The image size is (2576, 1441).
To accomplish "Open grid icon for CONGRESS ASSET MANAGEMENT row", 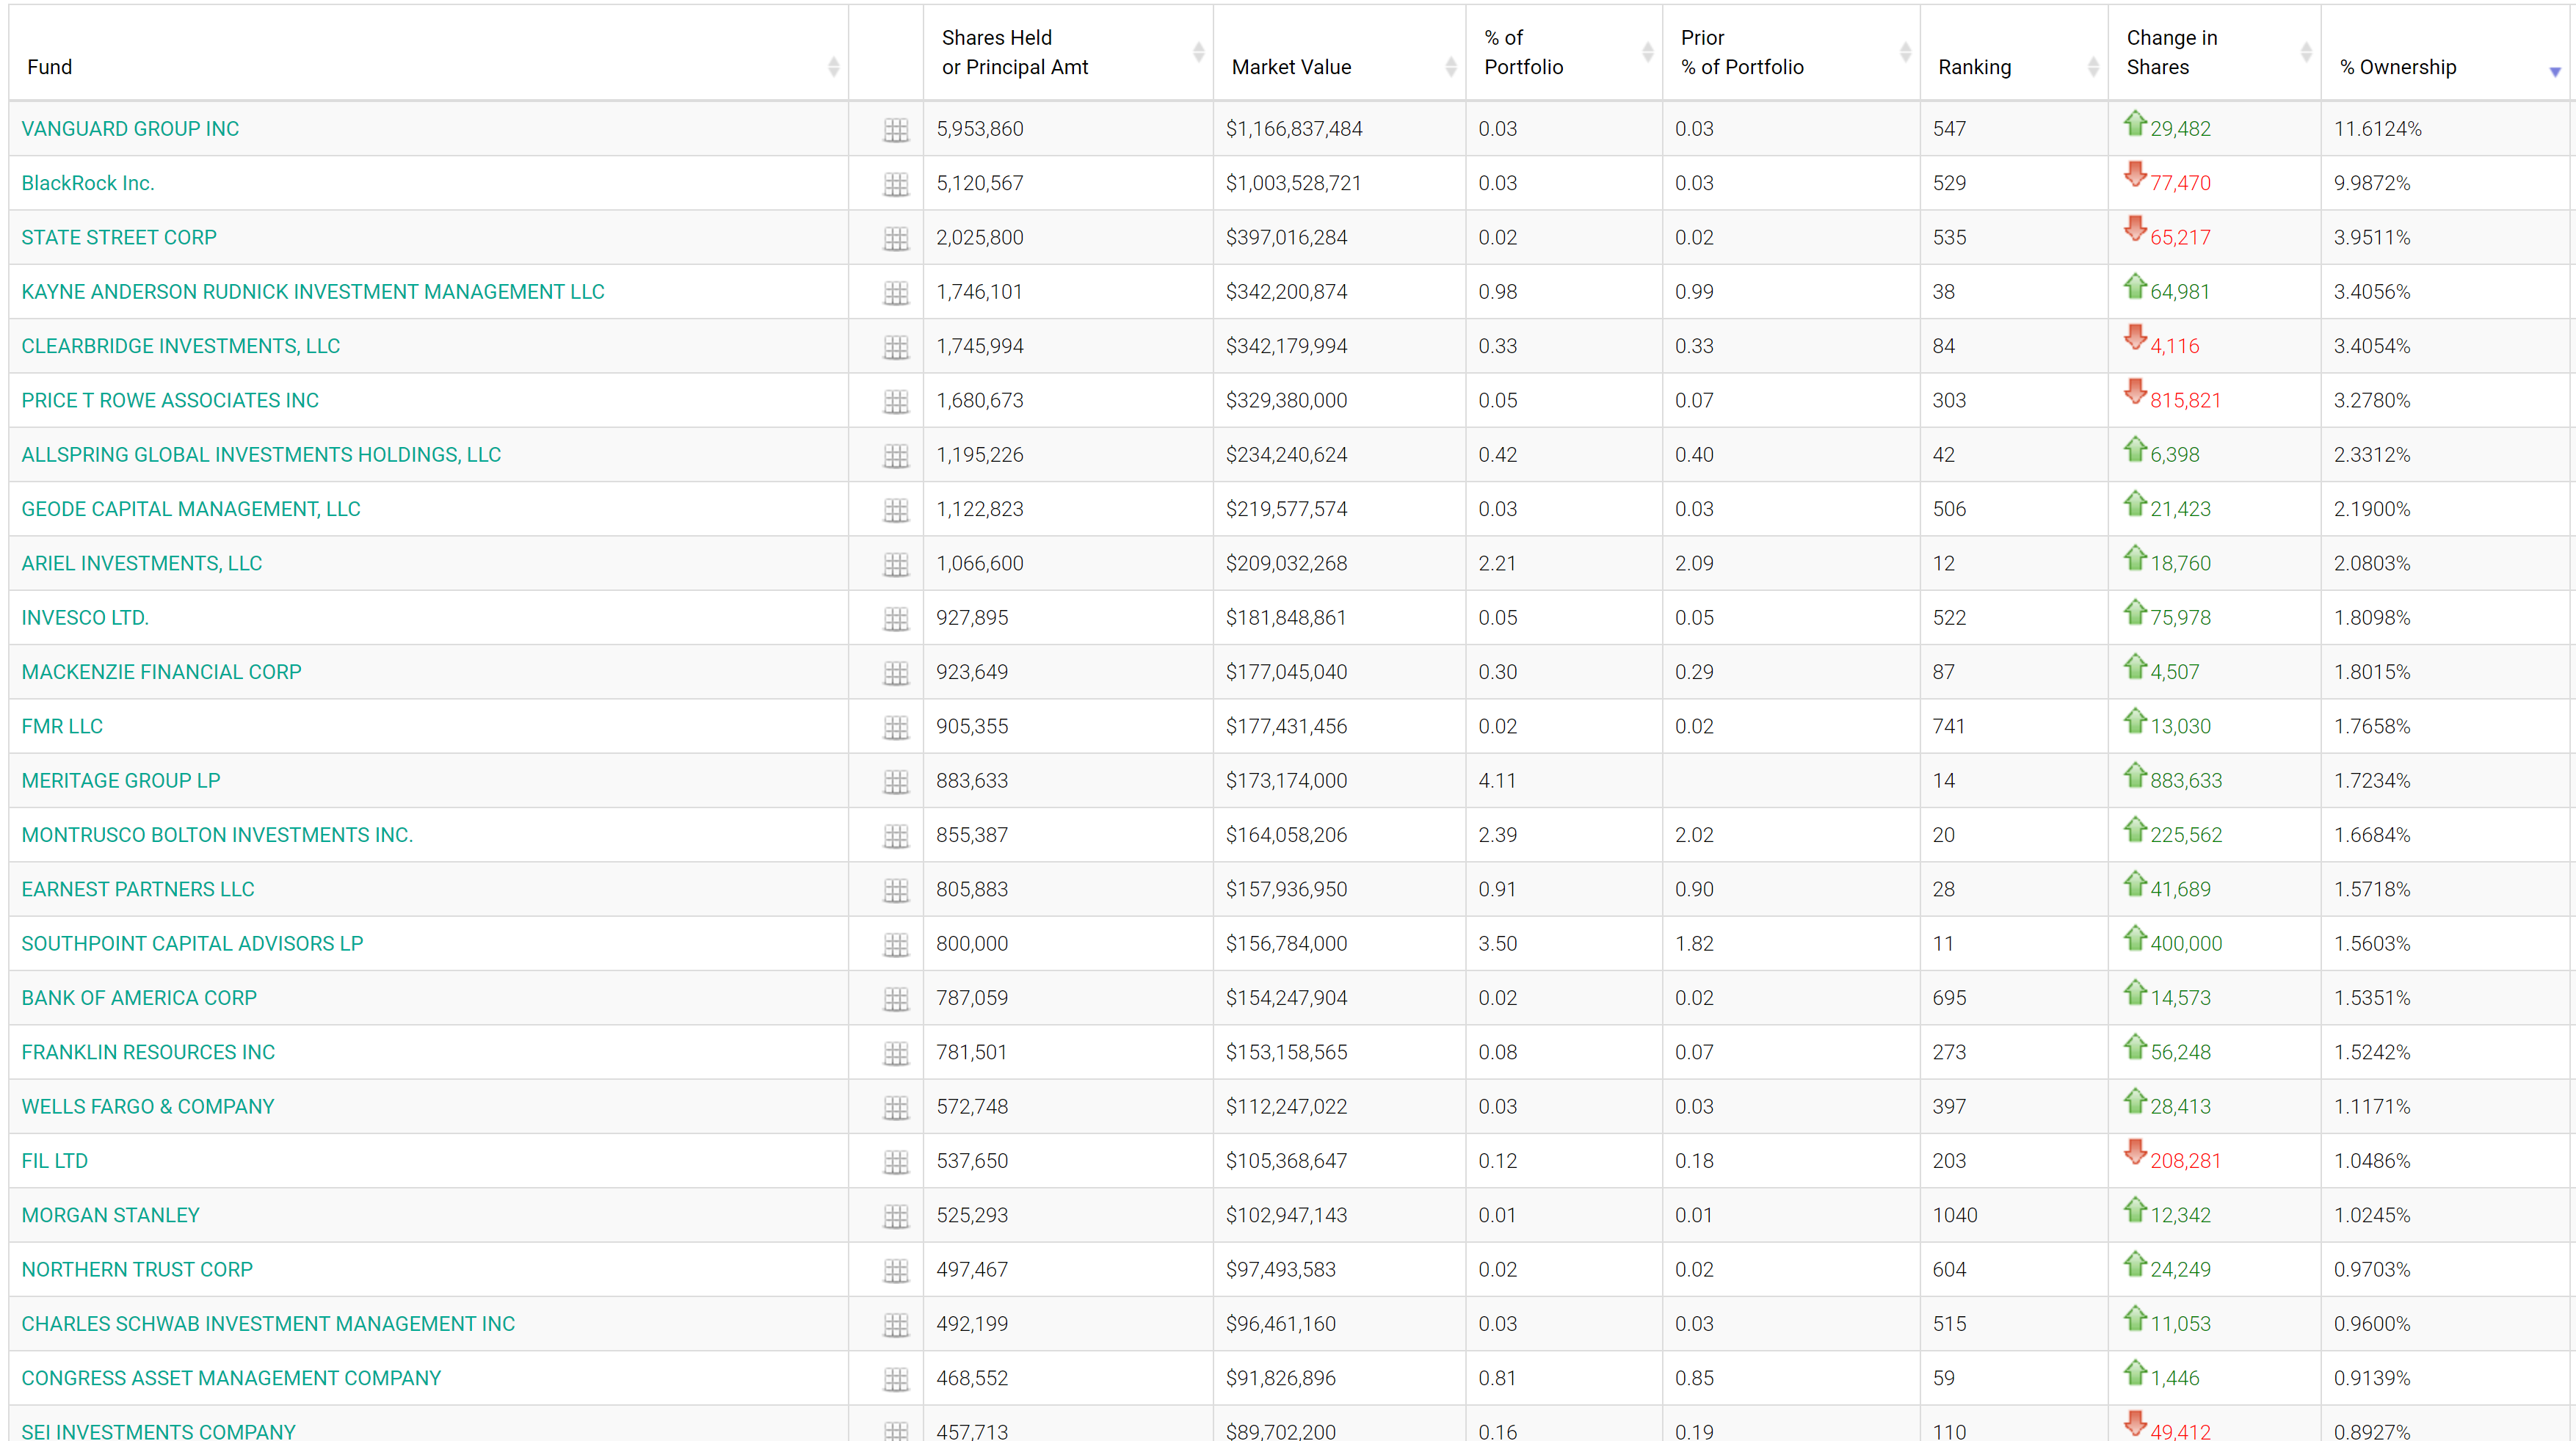I will tap(896, 1379).
